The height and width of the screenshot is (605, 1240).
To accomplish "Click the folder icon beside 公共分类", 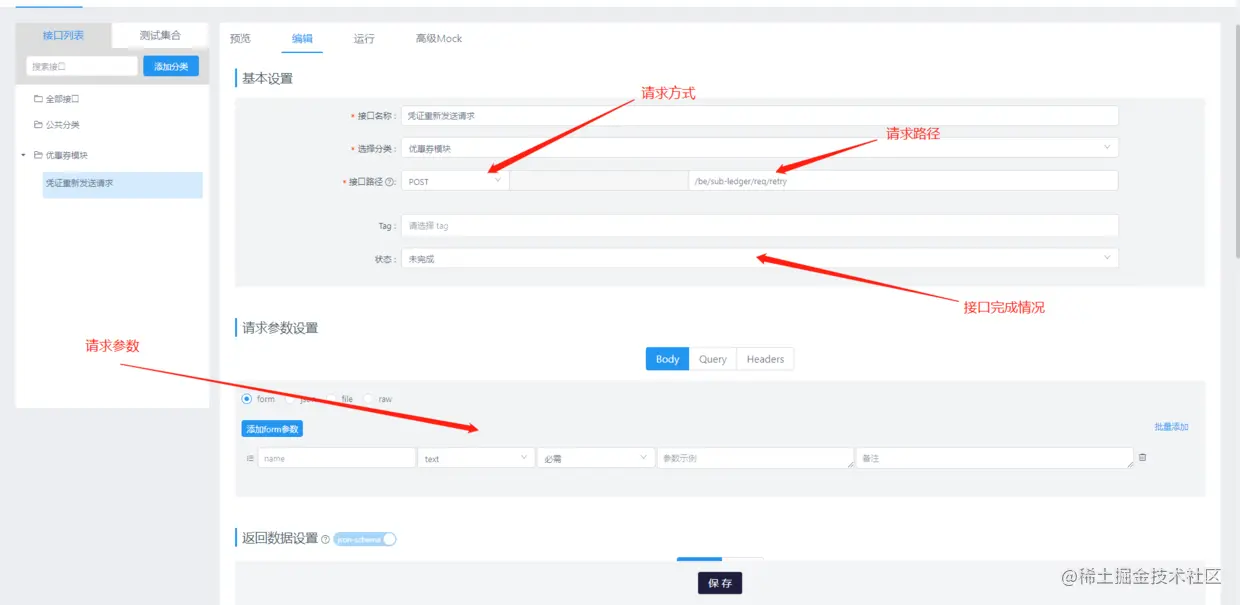I will 38,125.
